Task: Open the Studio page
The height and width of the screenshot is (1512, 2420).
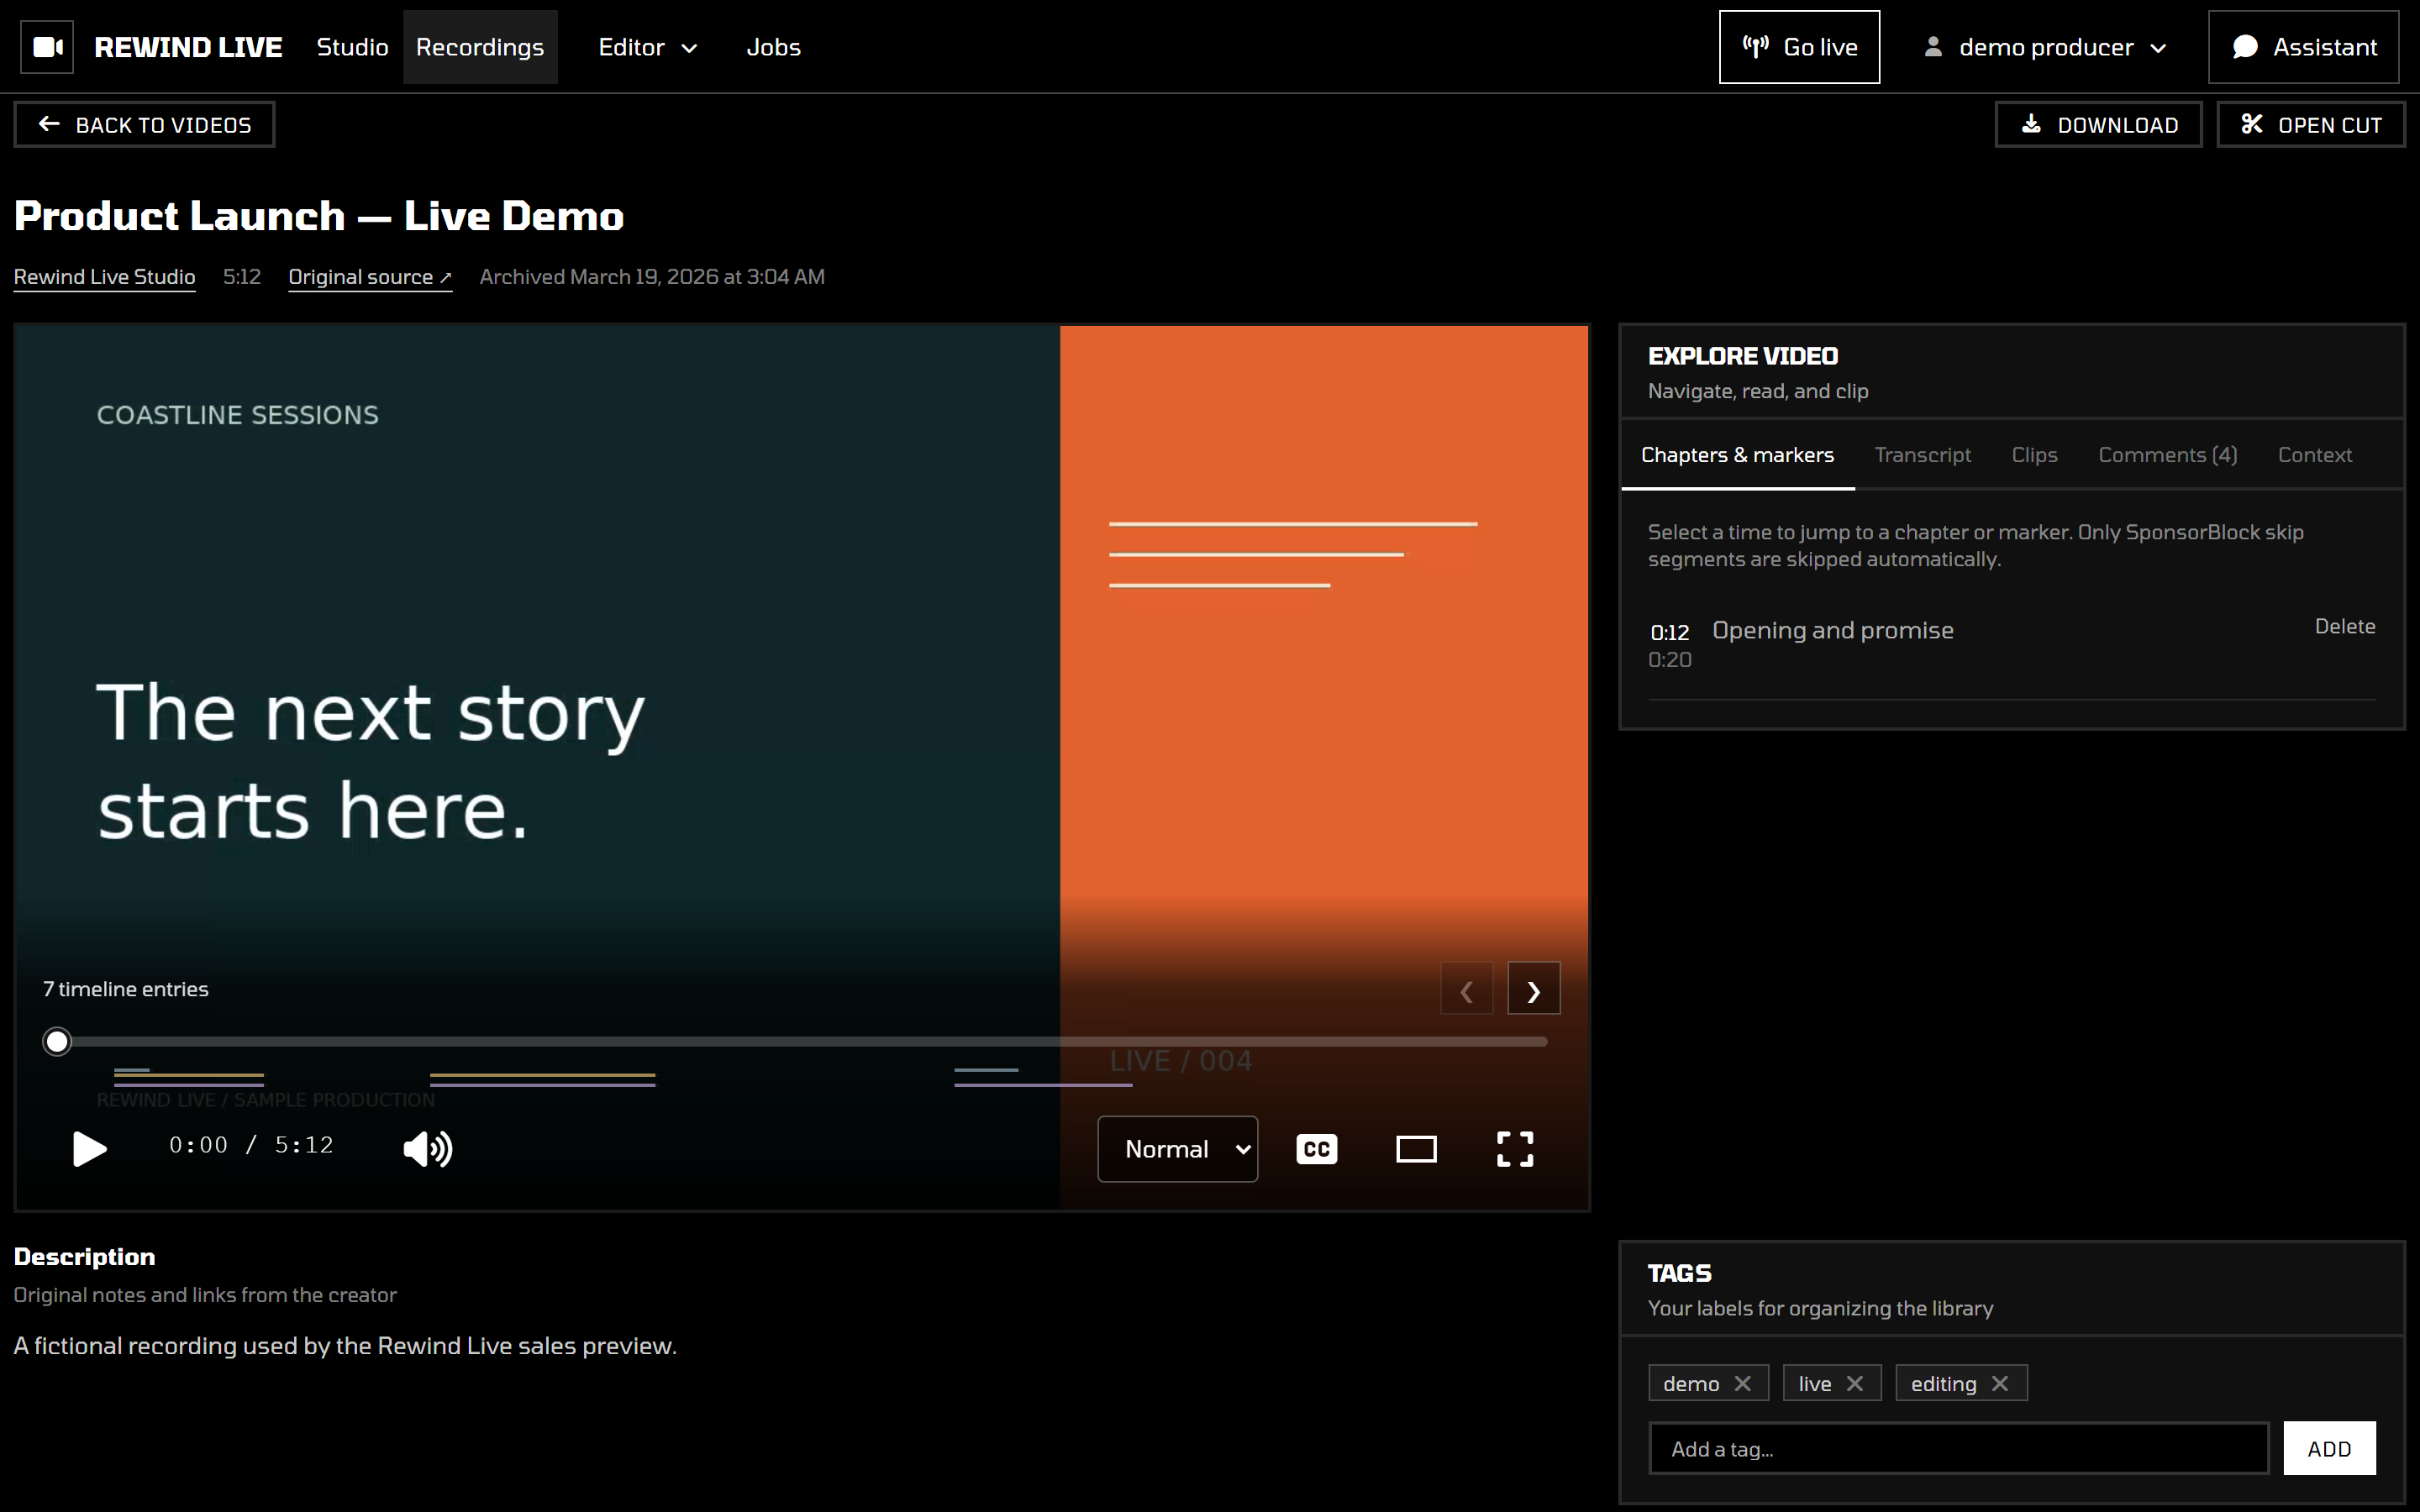Action: point(352,47)
